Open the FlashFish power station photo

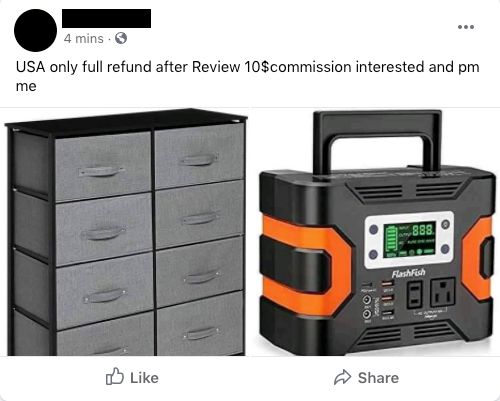pos(376,232)
